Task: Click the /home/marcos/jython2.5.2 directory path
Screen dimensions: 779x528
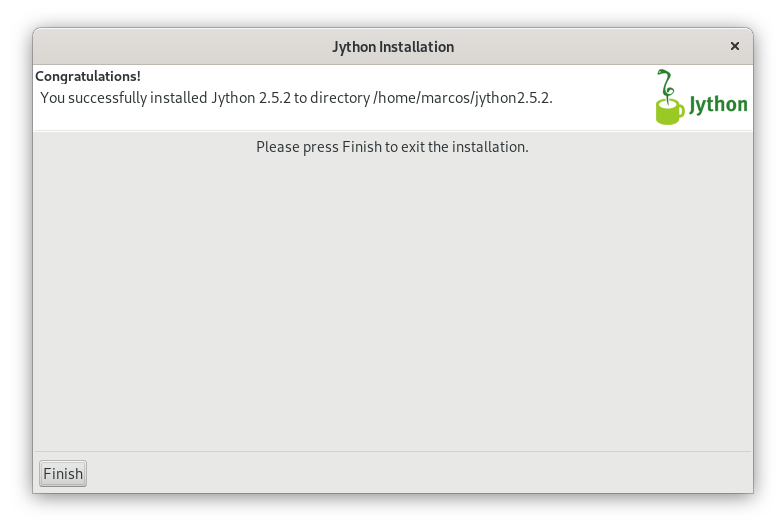Action: pos(462,98)
